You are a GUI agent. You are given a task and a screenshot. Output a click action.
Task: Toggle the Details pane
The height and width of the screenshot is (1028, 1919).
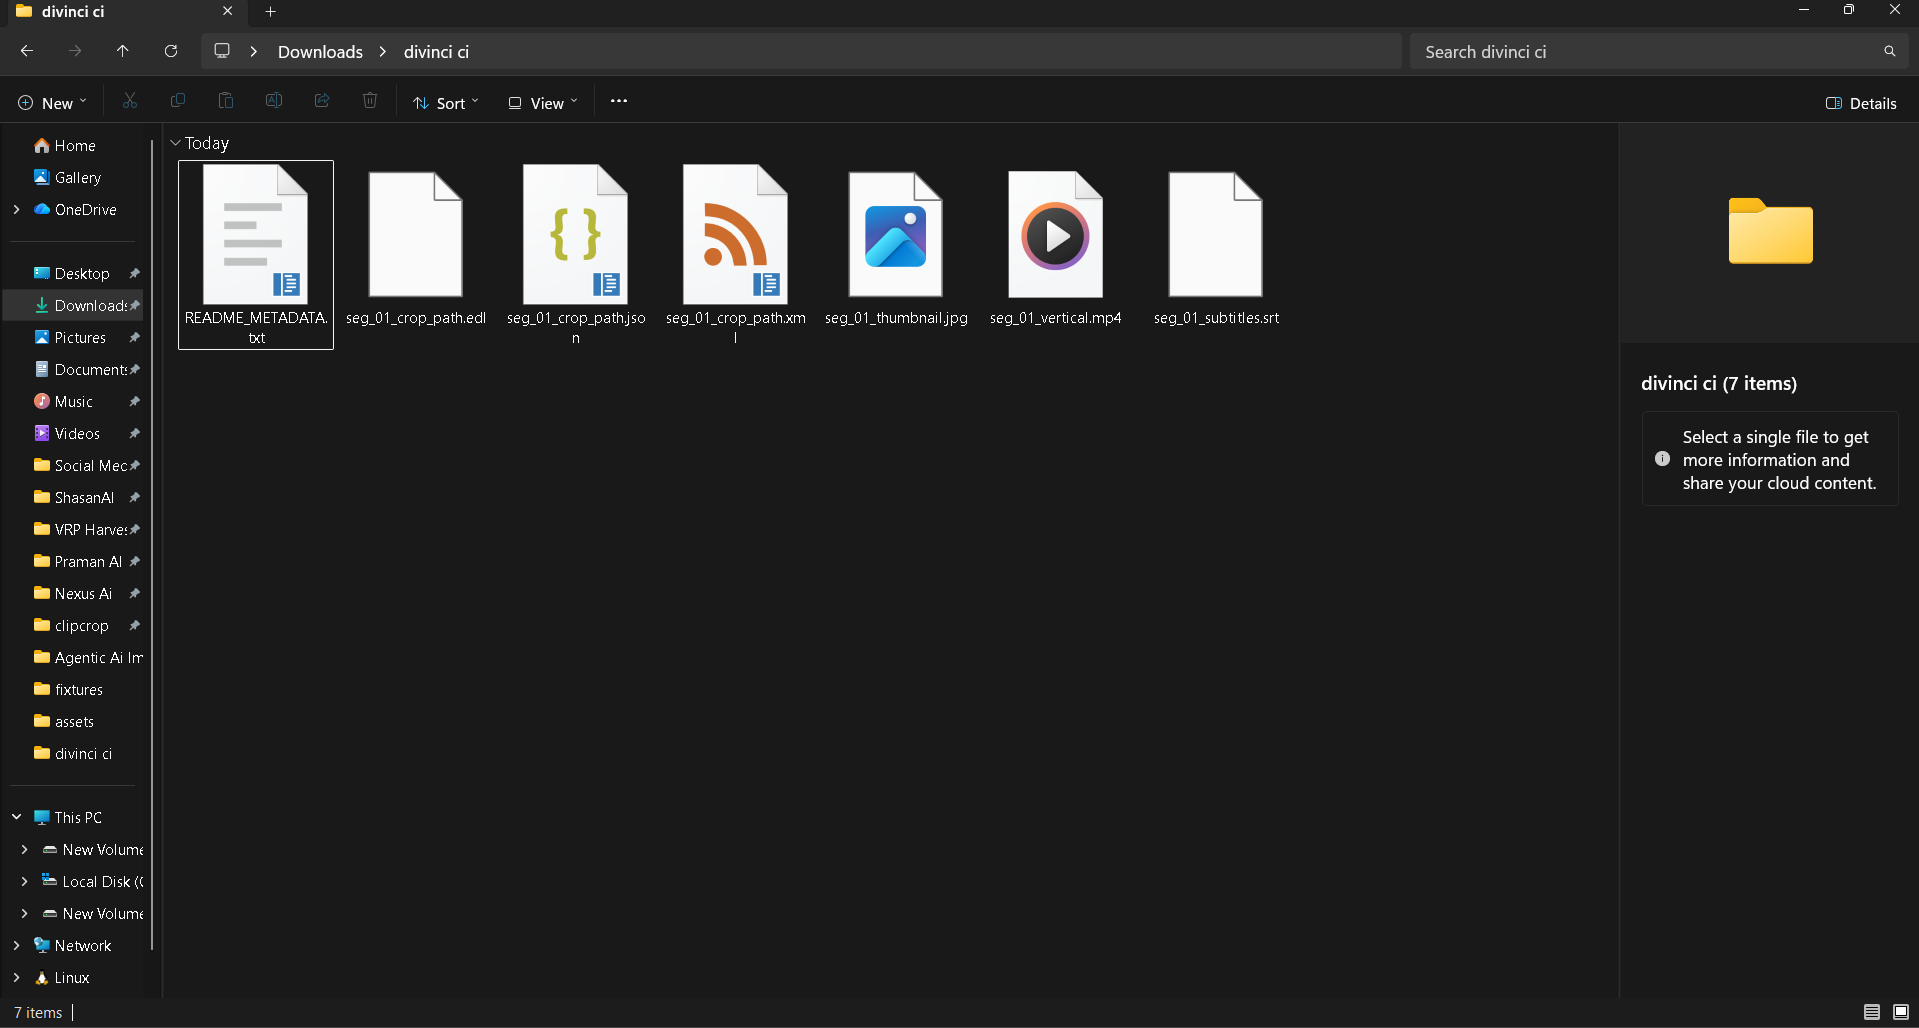(x=1861, y=103)
